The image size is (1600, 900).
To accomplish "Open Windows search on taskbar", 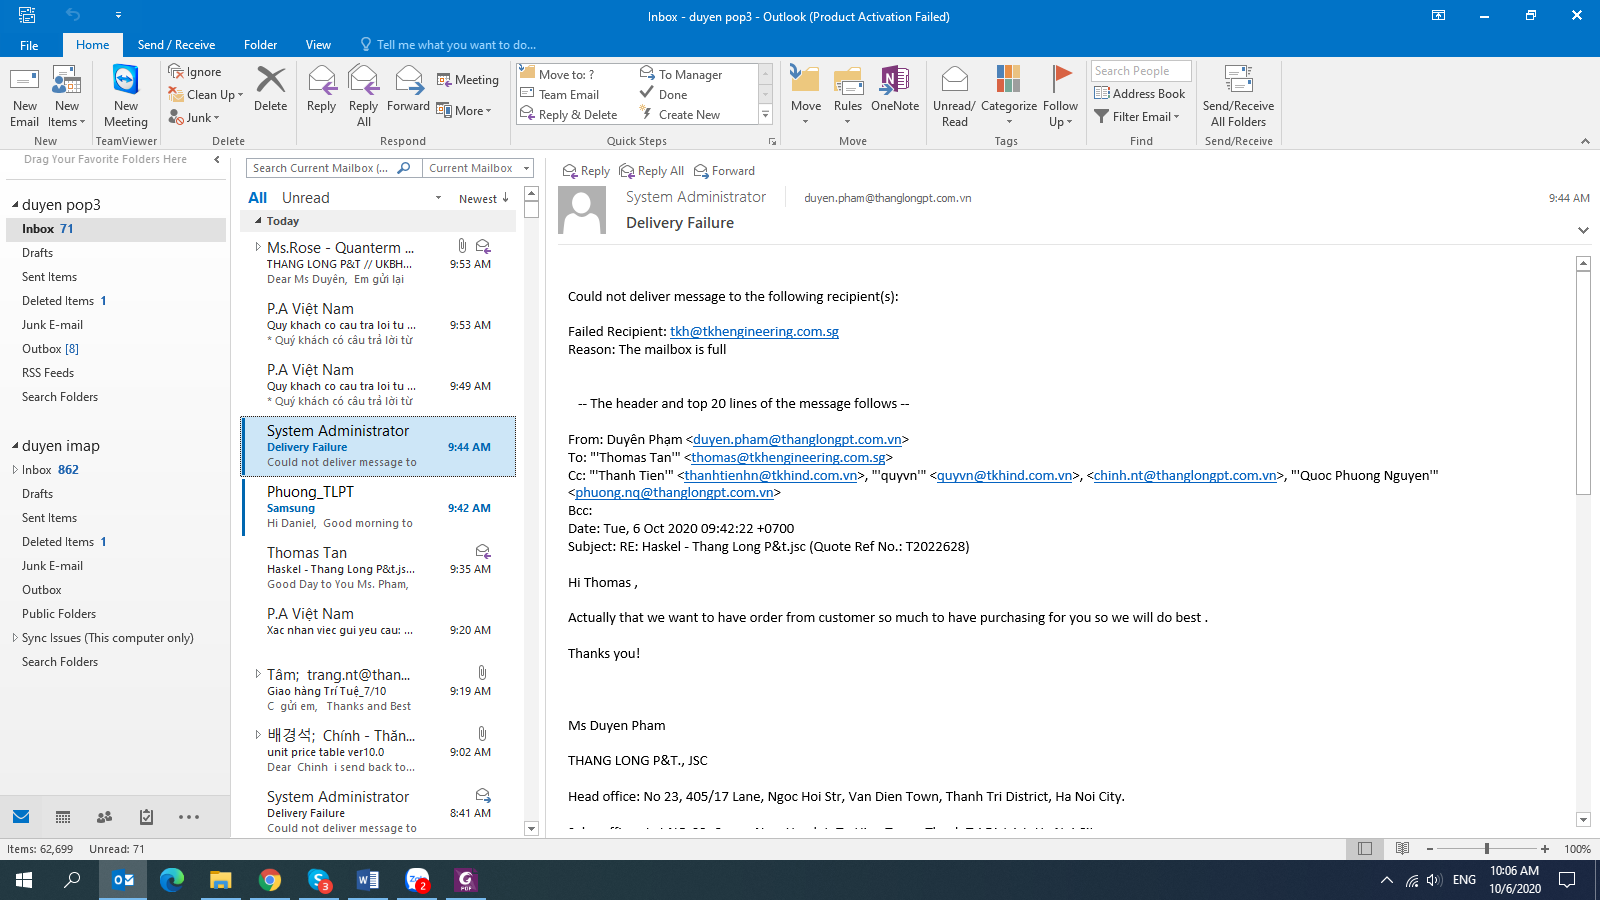I will [72, 880].
